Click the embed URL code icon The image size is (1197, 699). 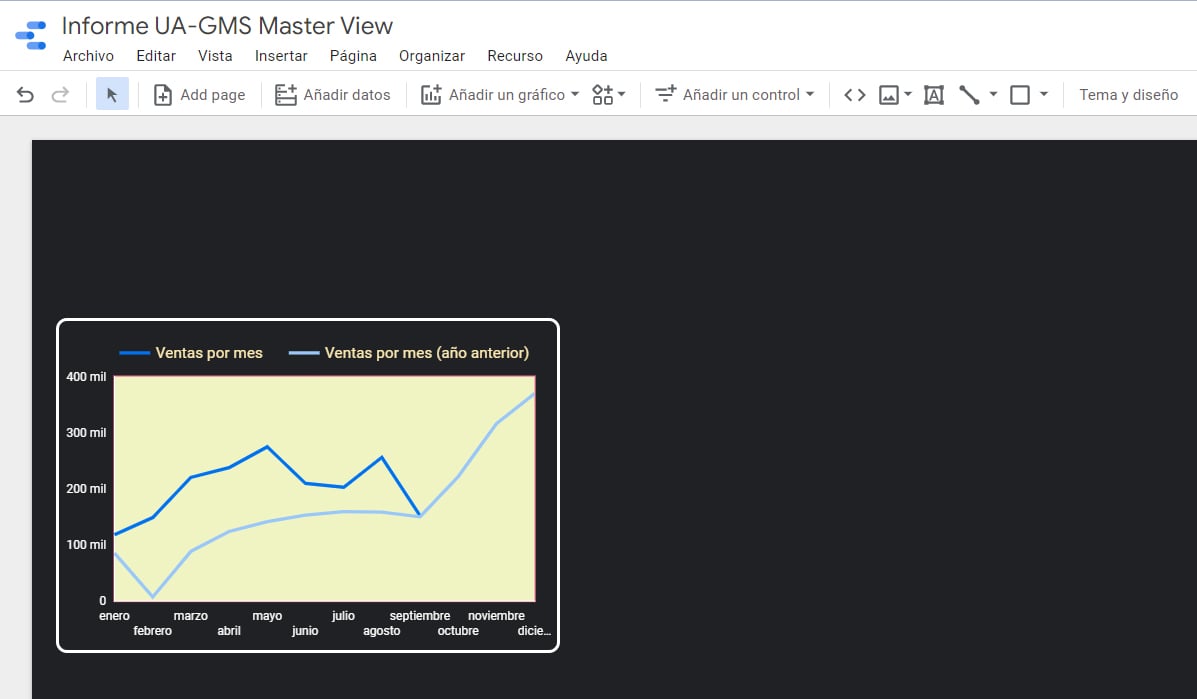(854, 95)
